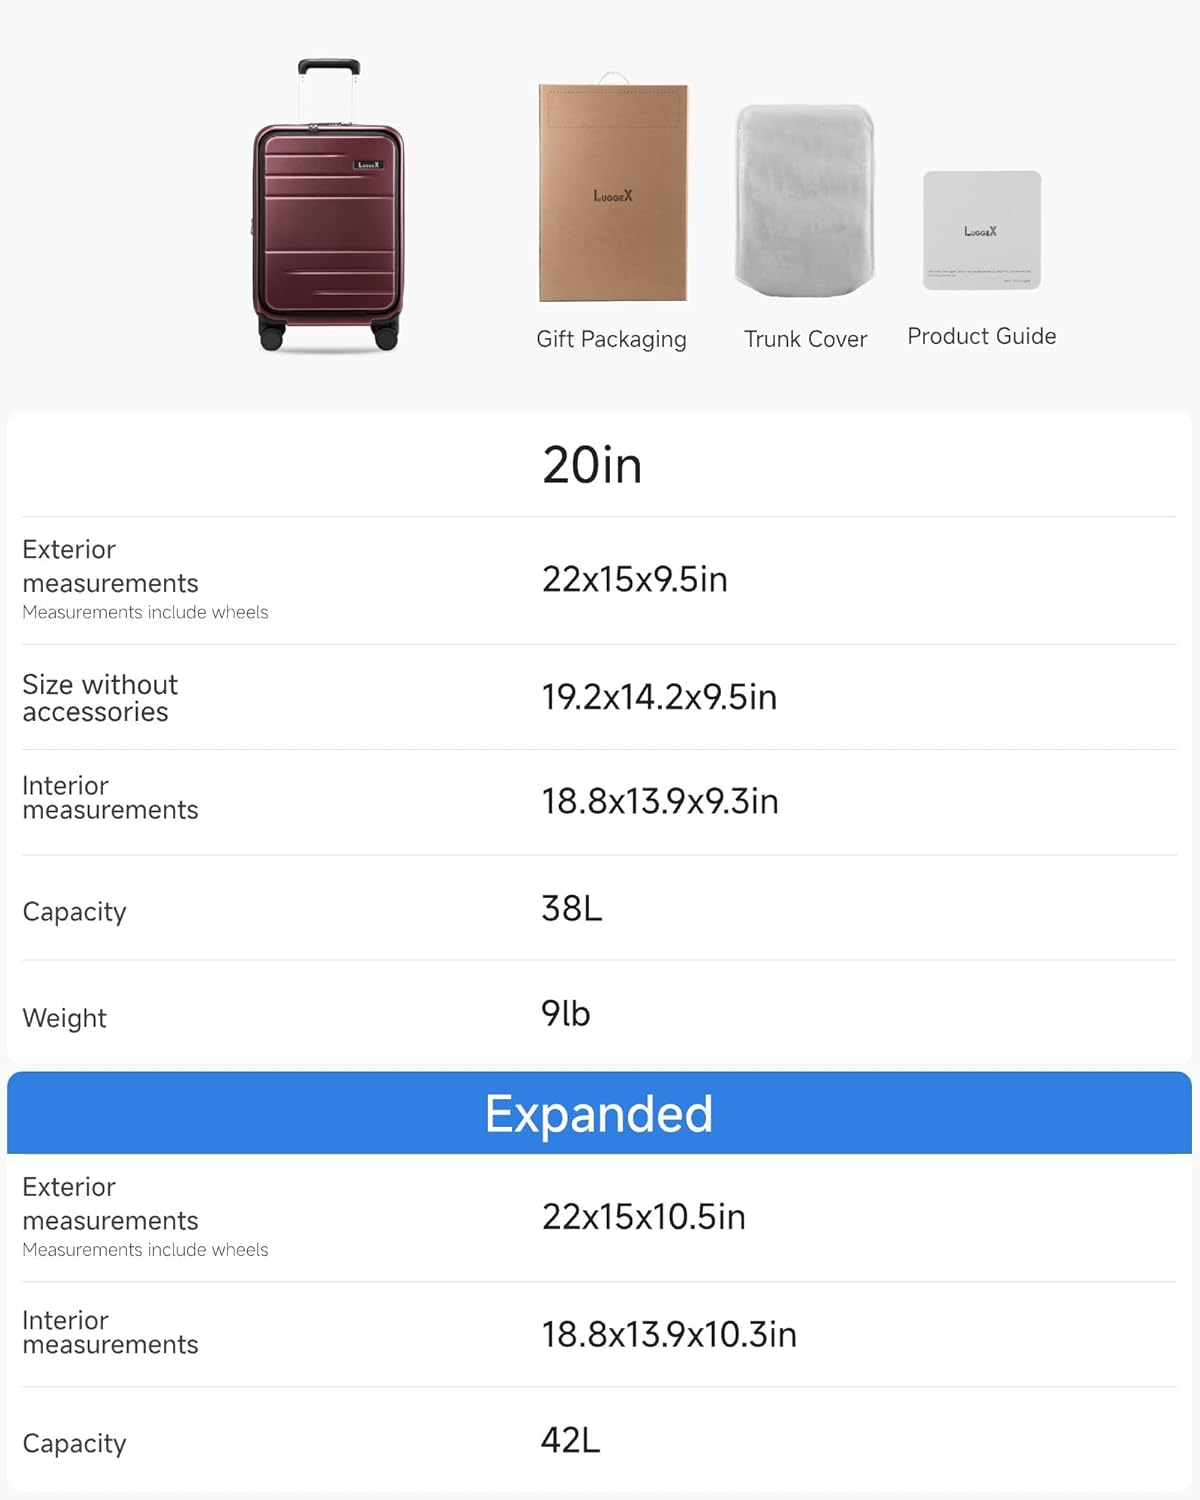Select the 9lb weight value
Screen dimensions: 1200x1500
(566, 1013)
